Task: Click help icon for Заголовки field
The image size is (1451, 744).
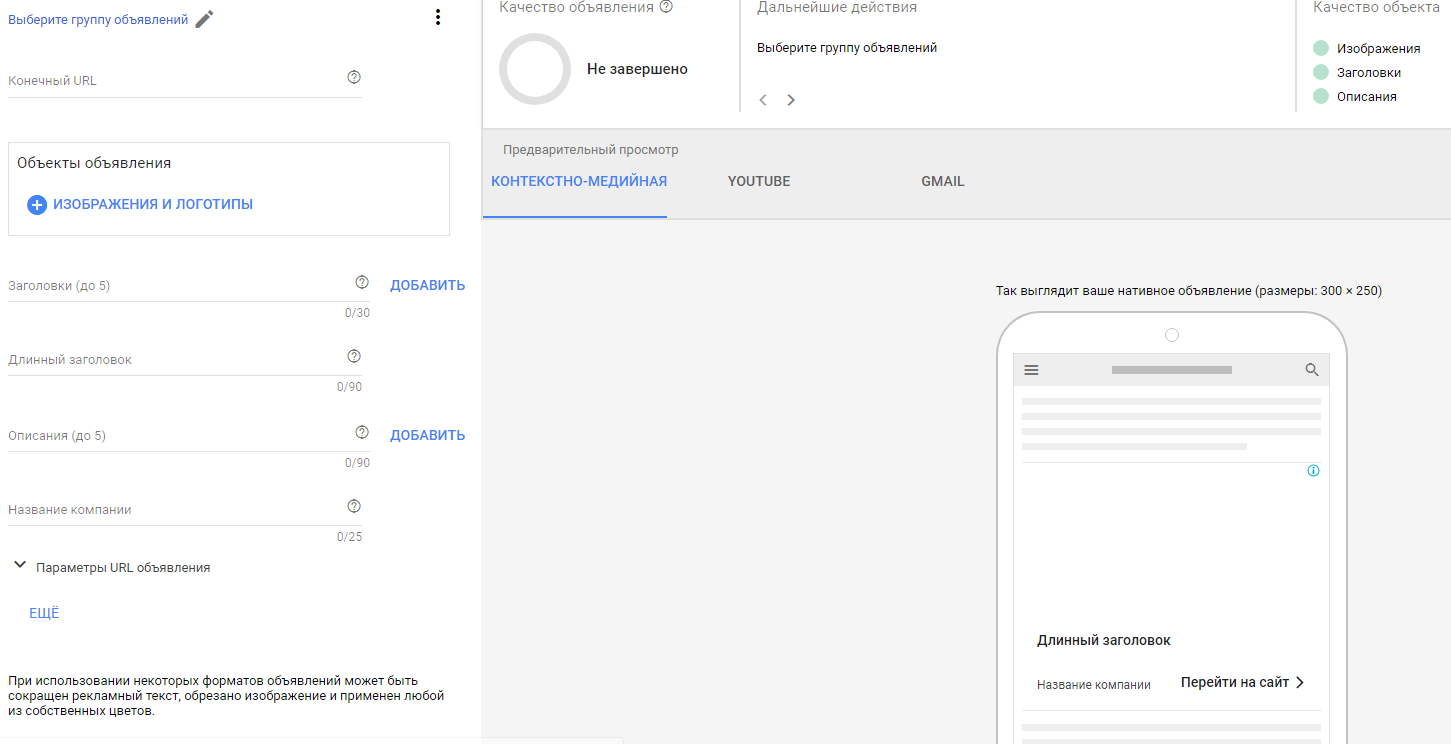Action: (362, 283)
